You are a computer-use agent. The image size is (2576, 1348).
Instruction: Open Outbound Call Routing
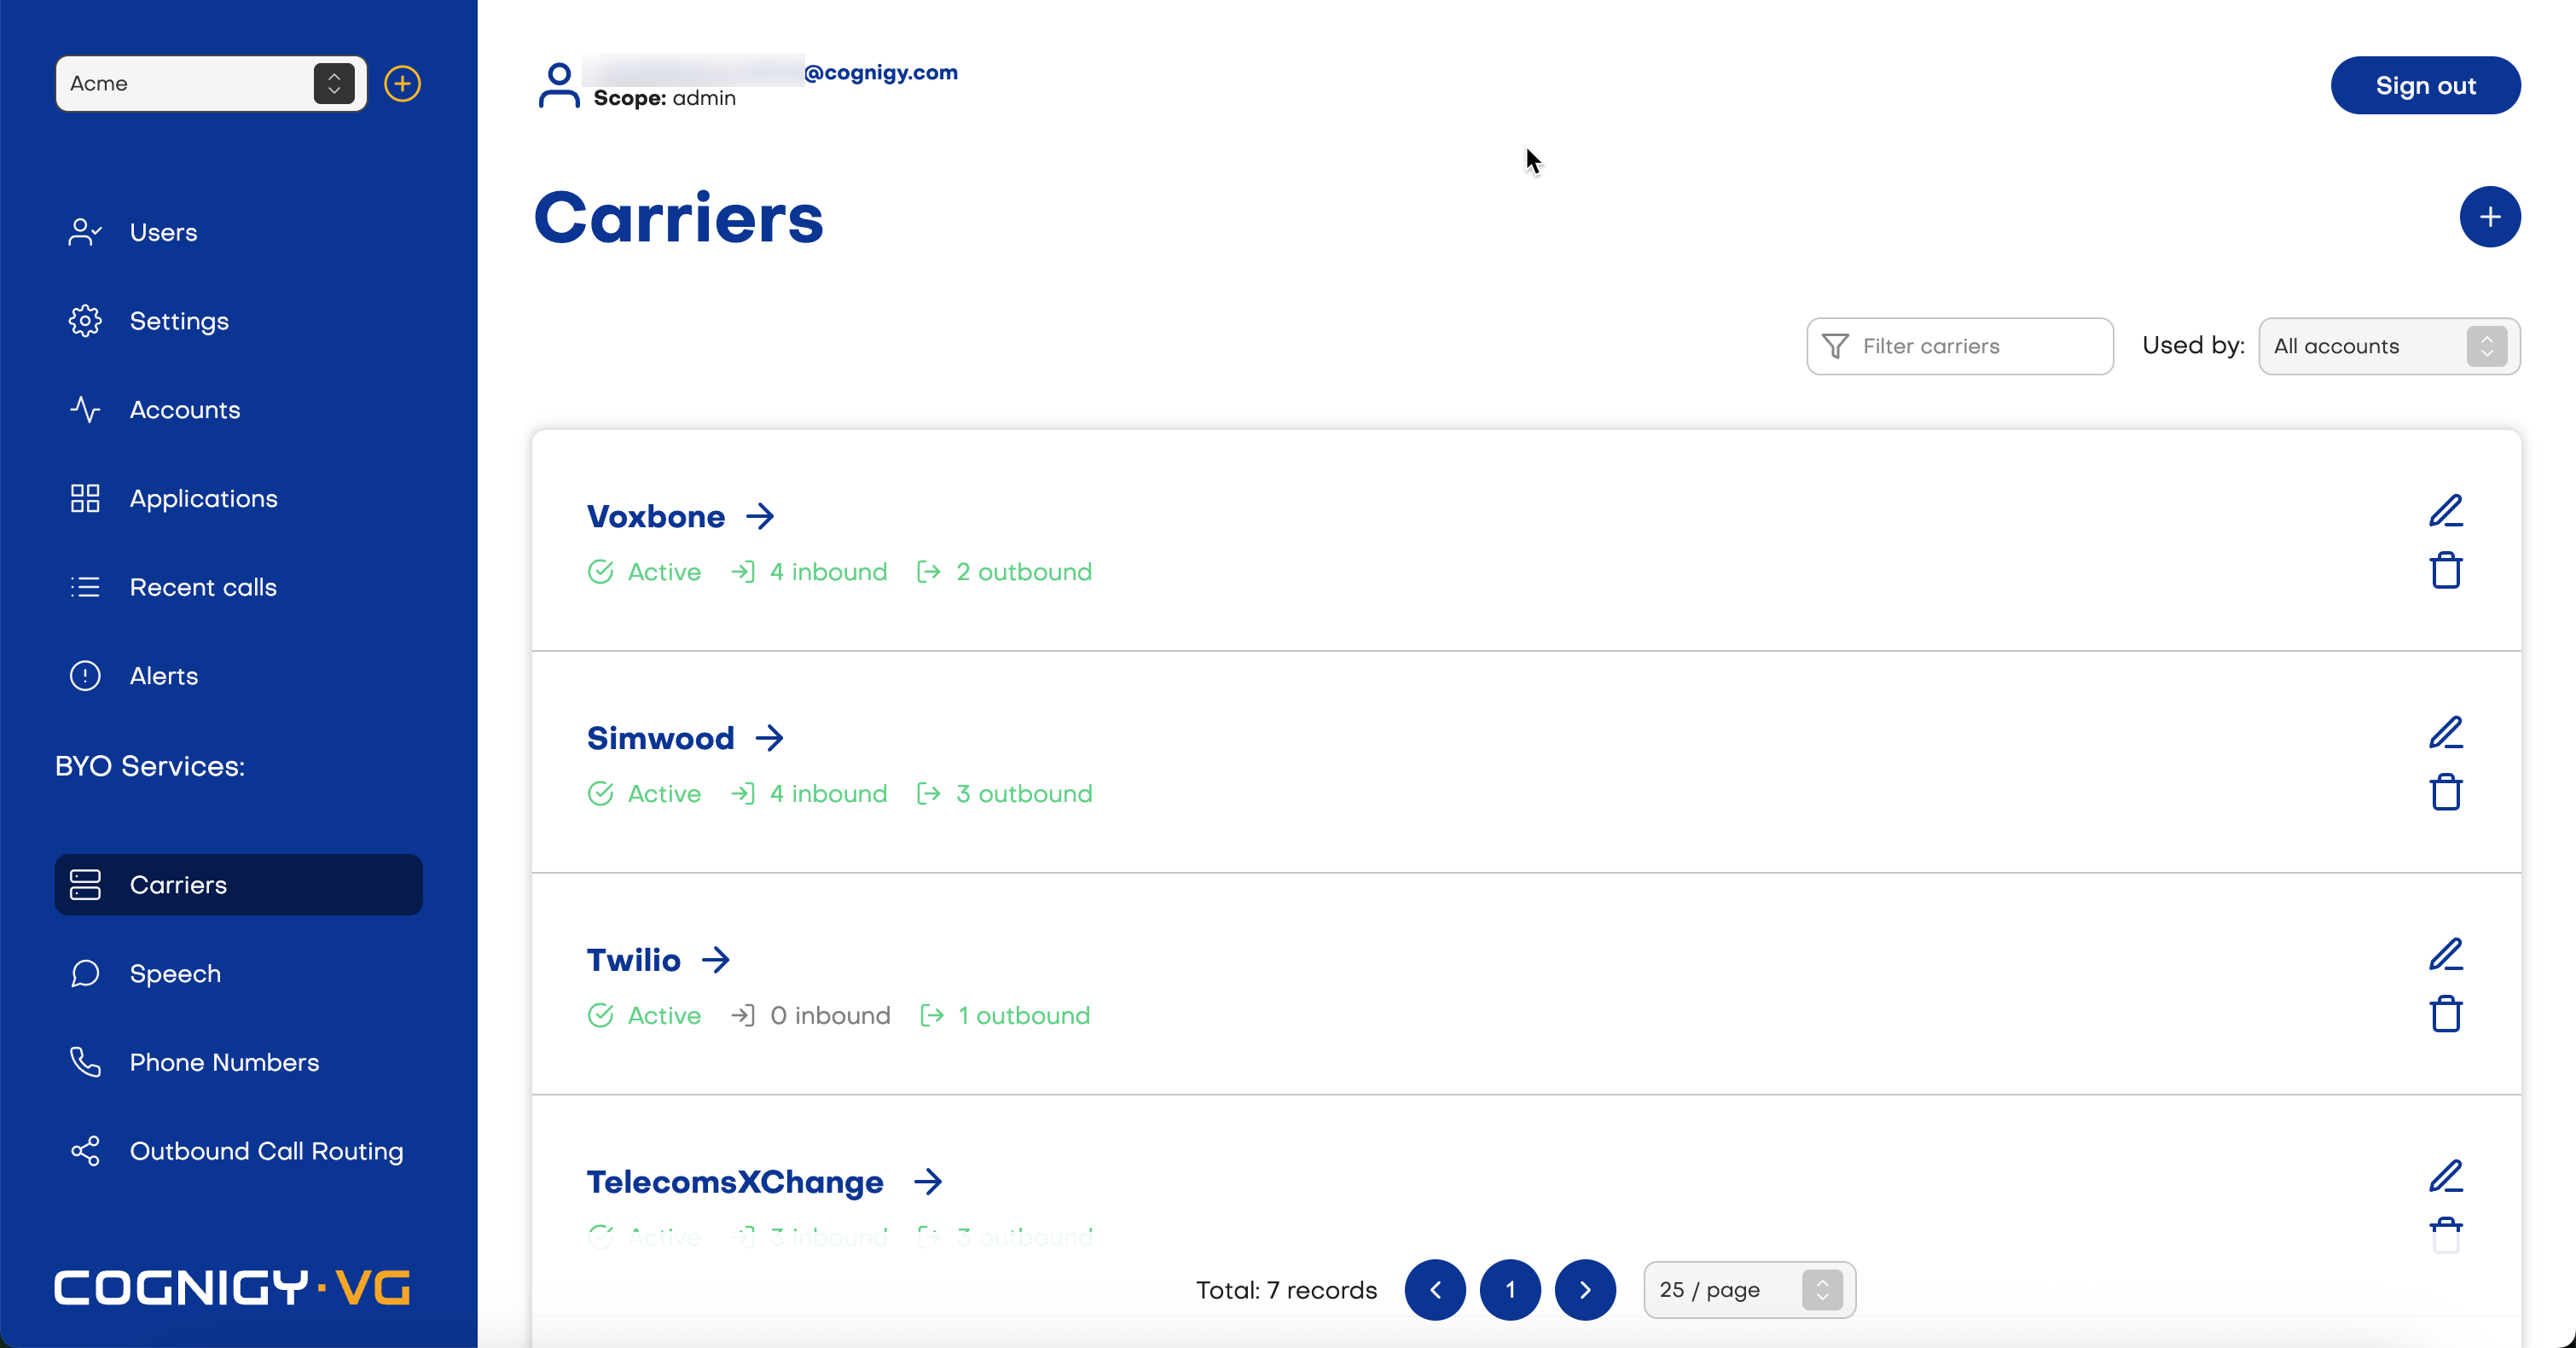[x=238, y=1151]
